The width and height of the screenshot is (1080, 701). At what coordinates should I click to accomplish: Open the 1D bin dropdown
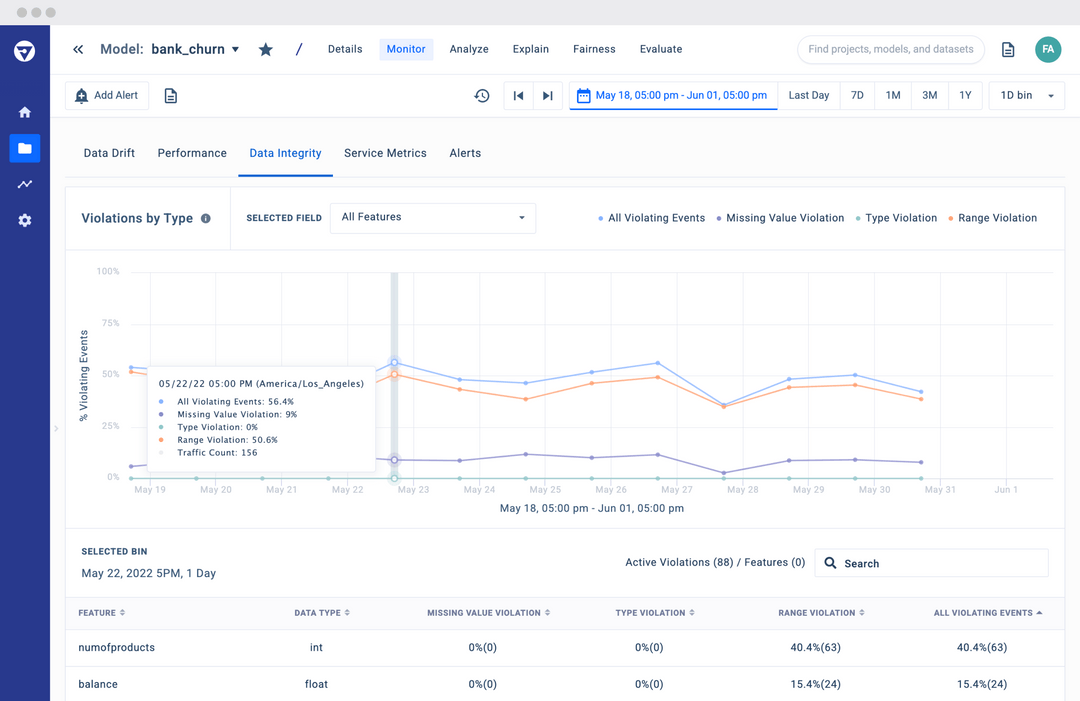click(1027, 95)
